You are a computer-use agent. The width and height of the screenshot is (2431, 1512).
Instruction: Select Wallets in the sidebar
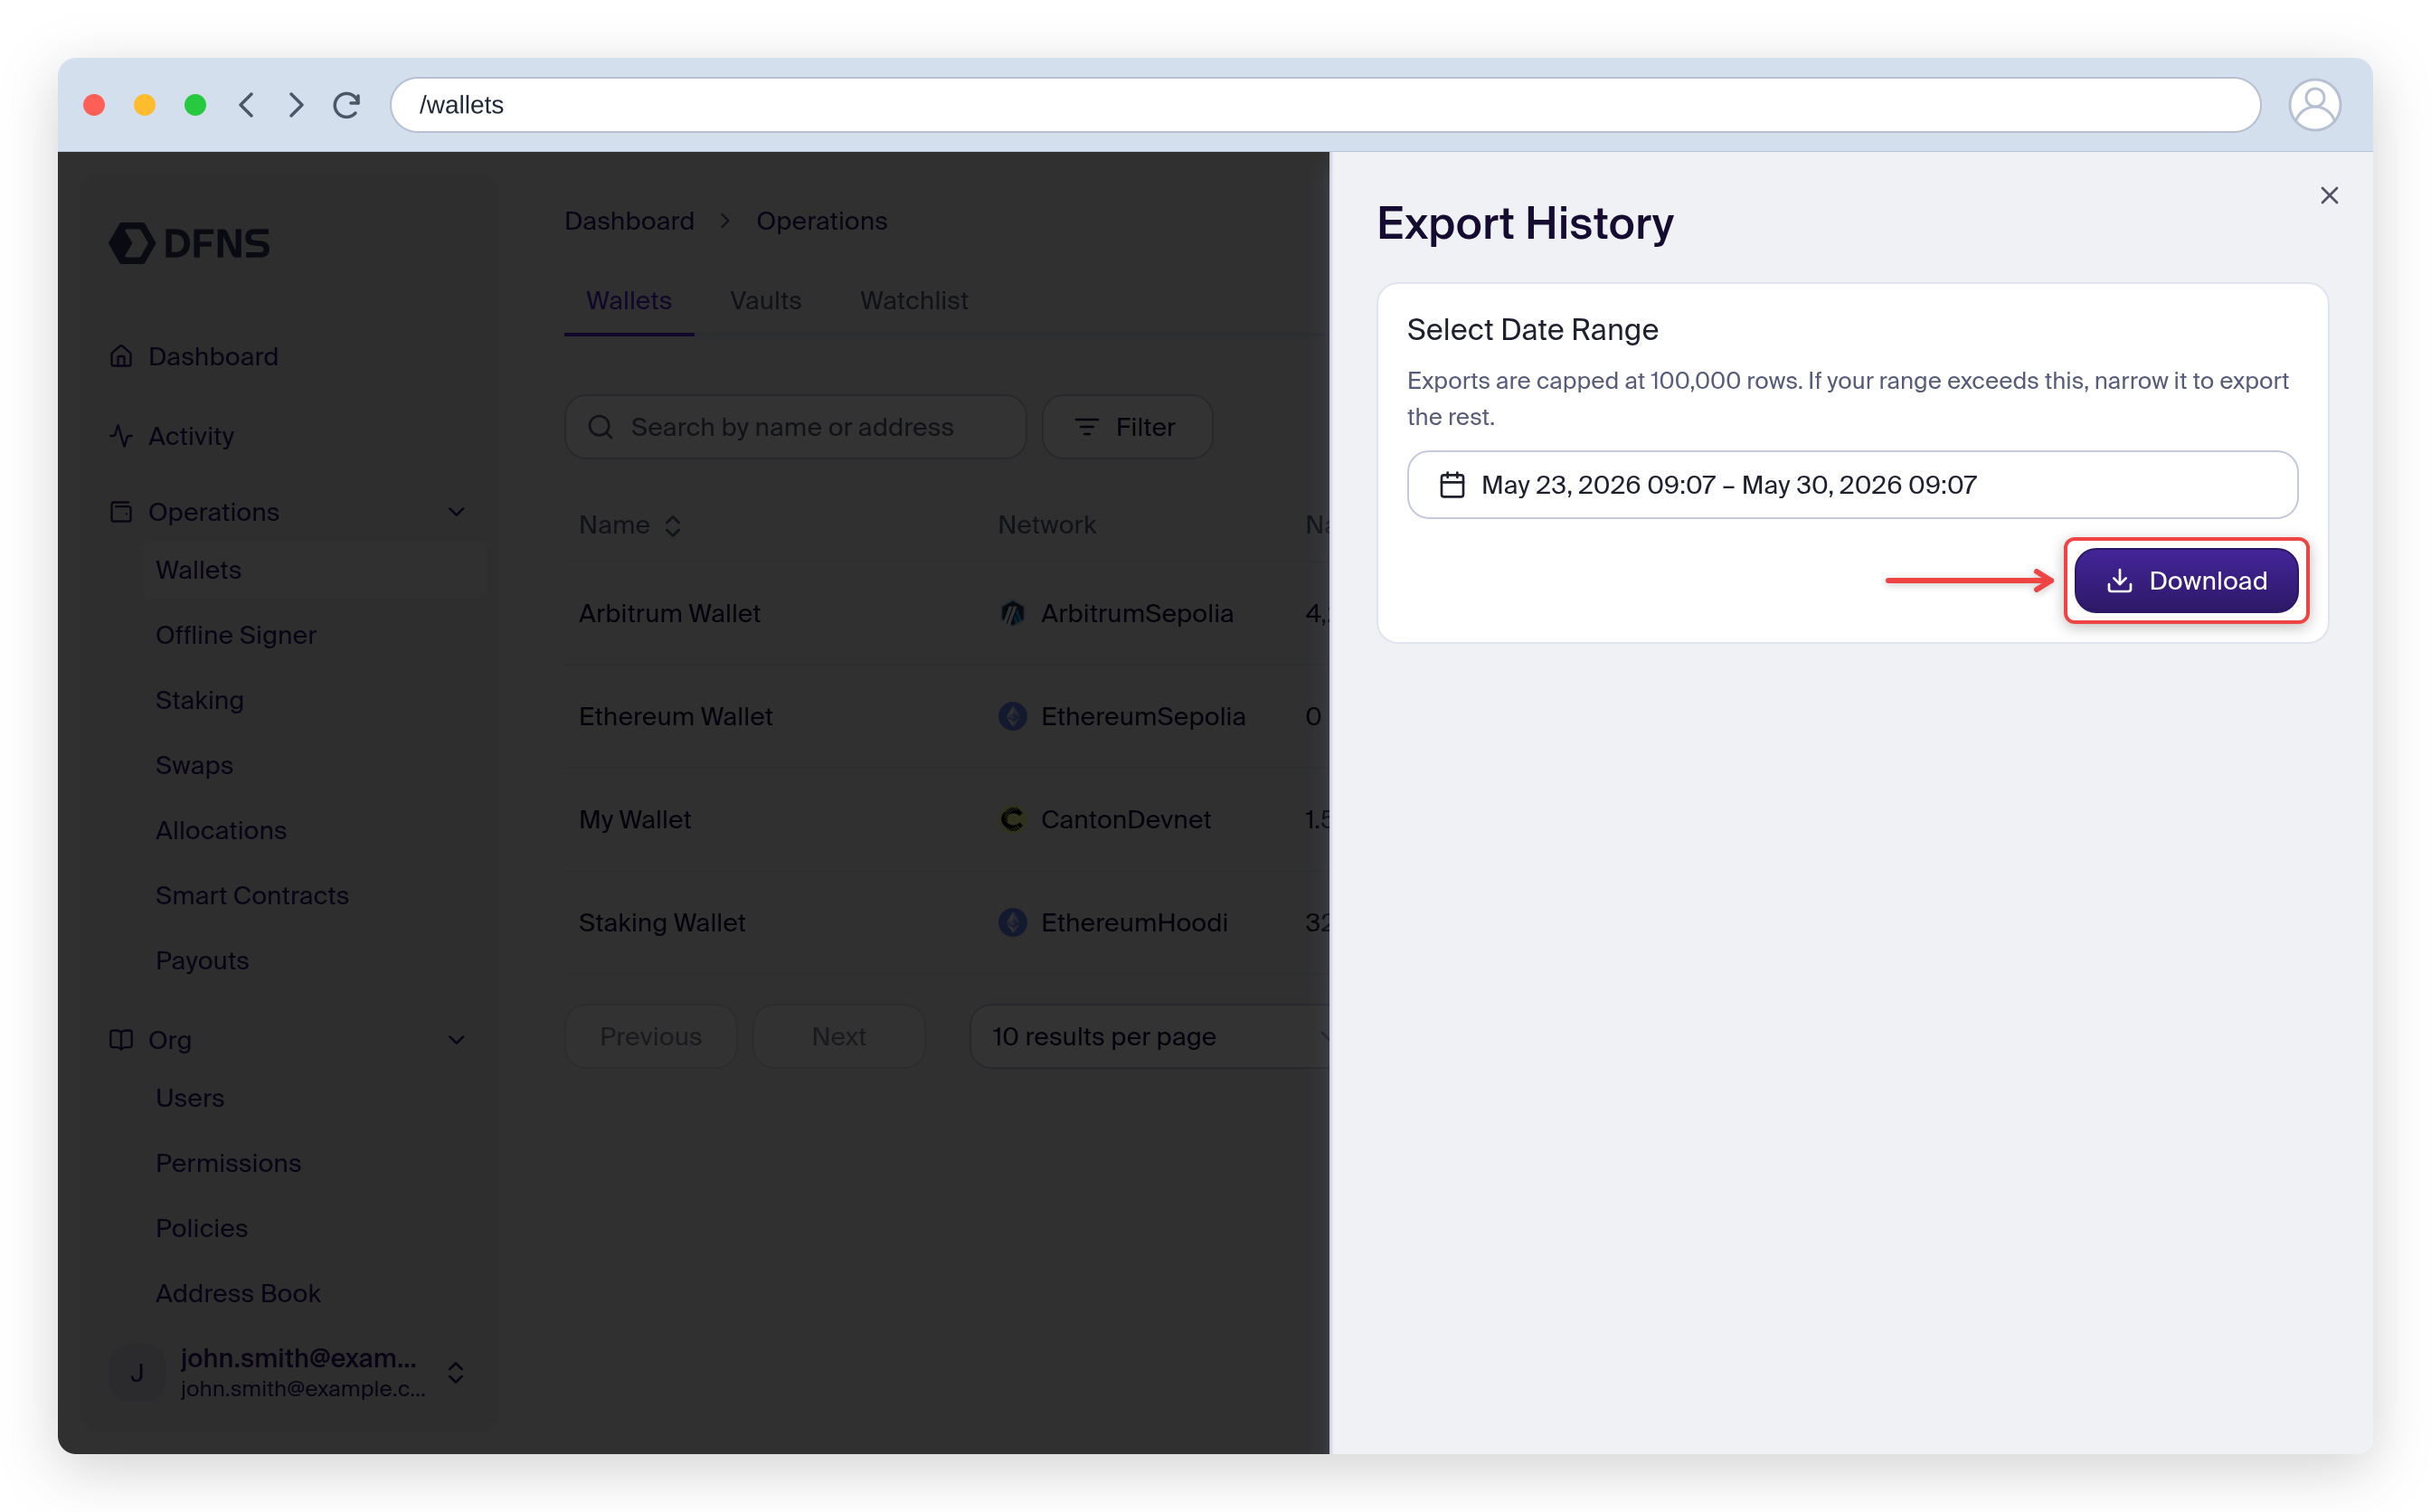313,570
